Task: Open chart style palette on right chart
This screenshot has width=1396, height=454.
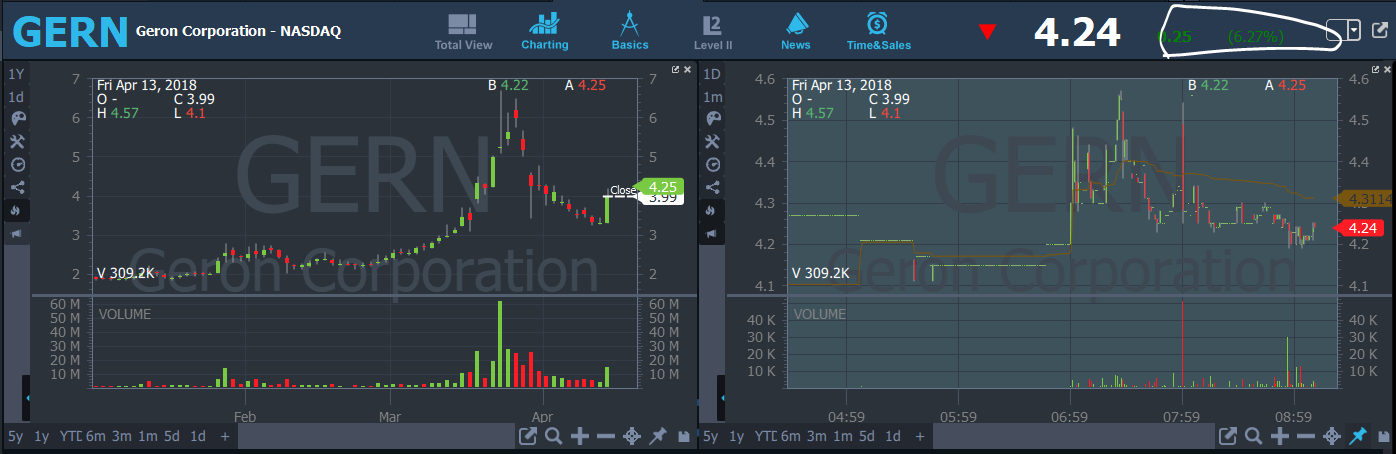Action: tap(713, 119)
